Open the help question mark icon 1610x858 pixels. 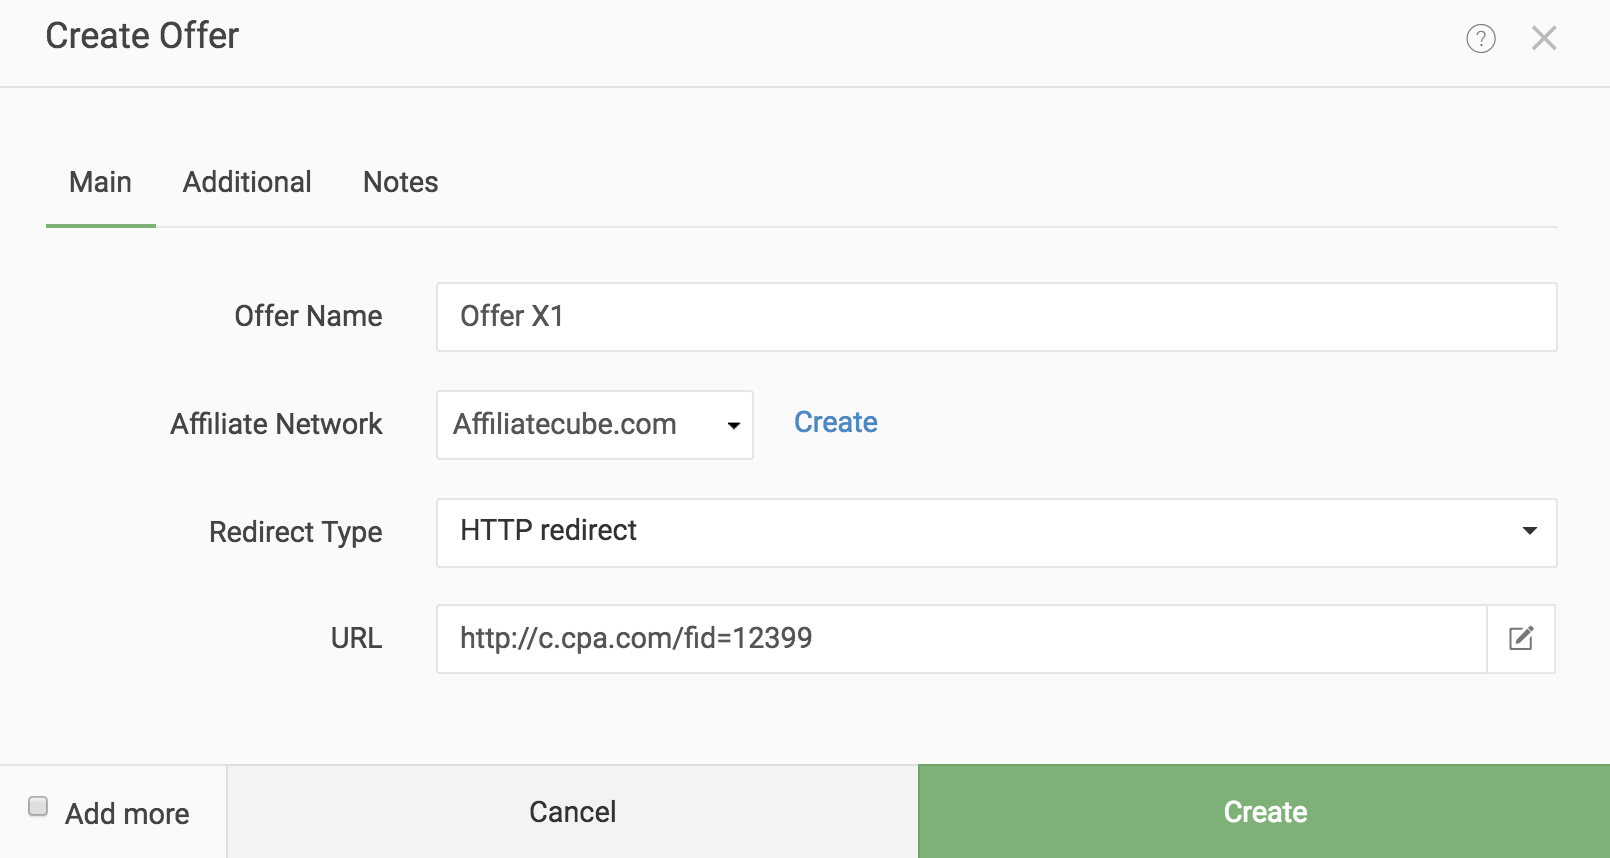click(x=1480, y=38)
